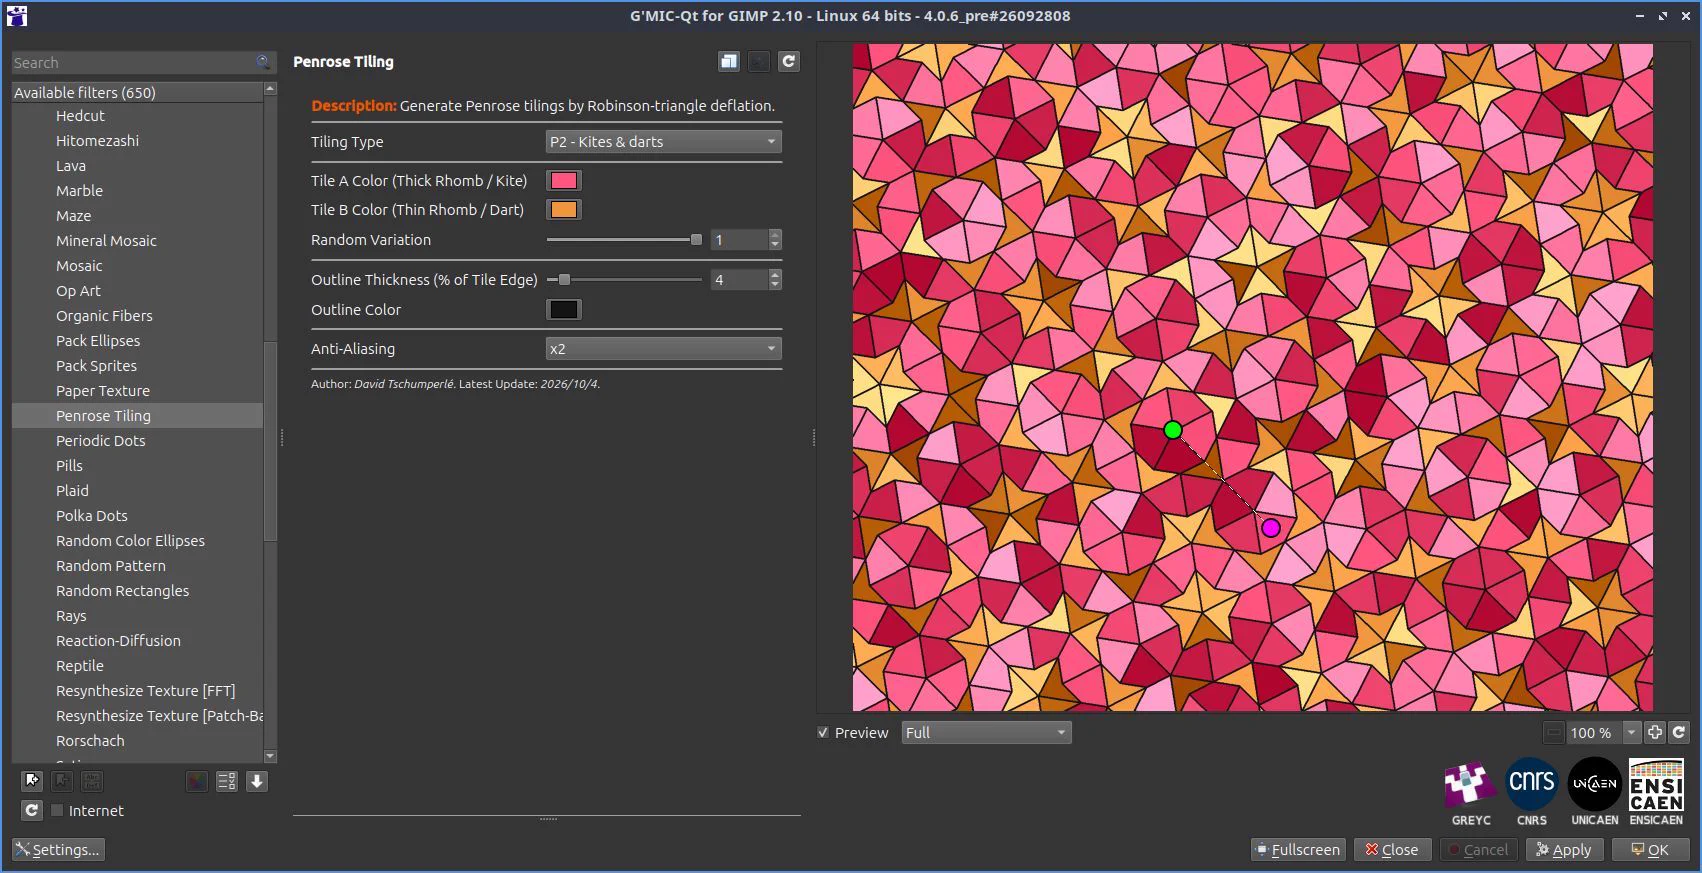The image size is (1702, 873).
Task: Click the green keypoint in the preview
Action: point(1173,430)
